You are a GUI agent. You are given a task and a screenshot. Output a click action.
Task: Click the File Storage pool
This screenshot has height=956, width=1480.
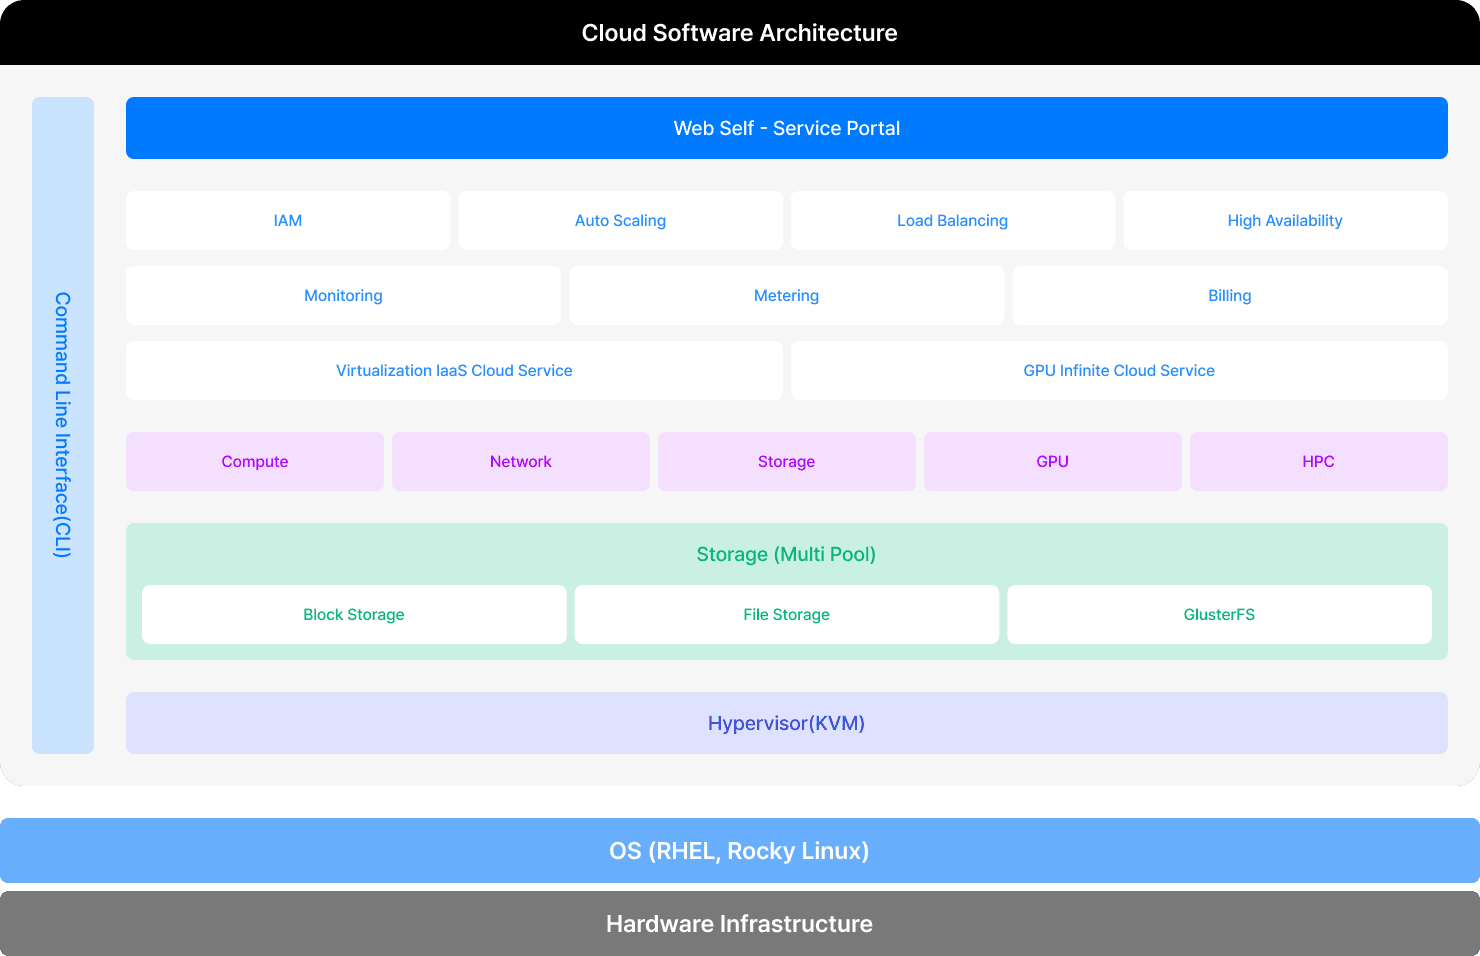tap(786, 614)
